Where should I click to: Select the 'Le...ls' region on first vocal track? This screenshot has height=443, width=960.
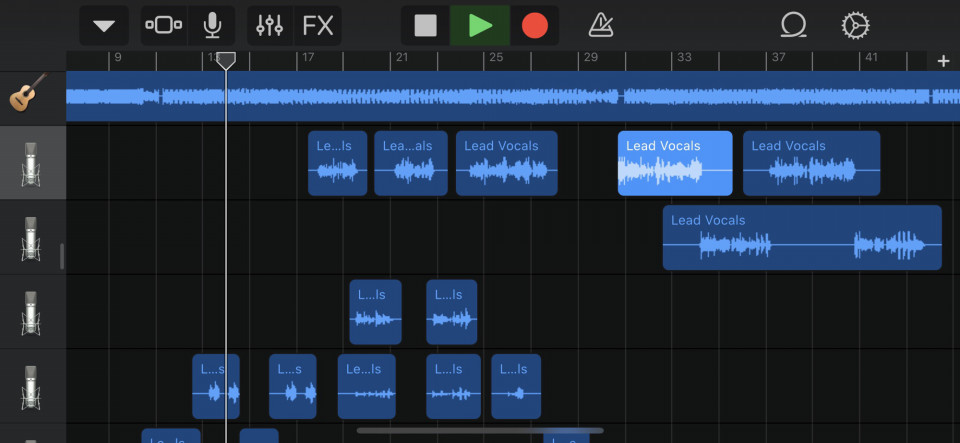tap(337, 163)
